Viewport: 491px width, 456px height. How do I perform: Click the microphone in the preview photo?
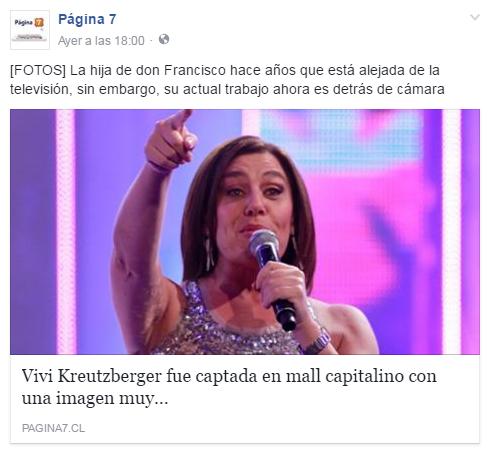273,278
